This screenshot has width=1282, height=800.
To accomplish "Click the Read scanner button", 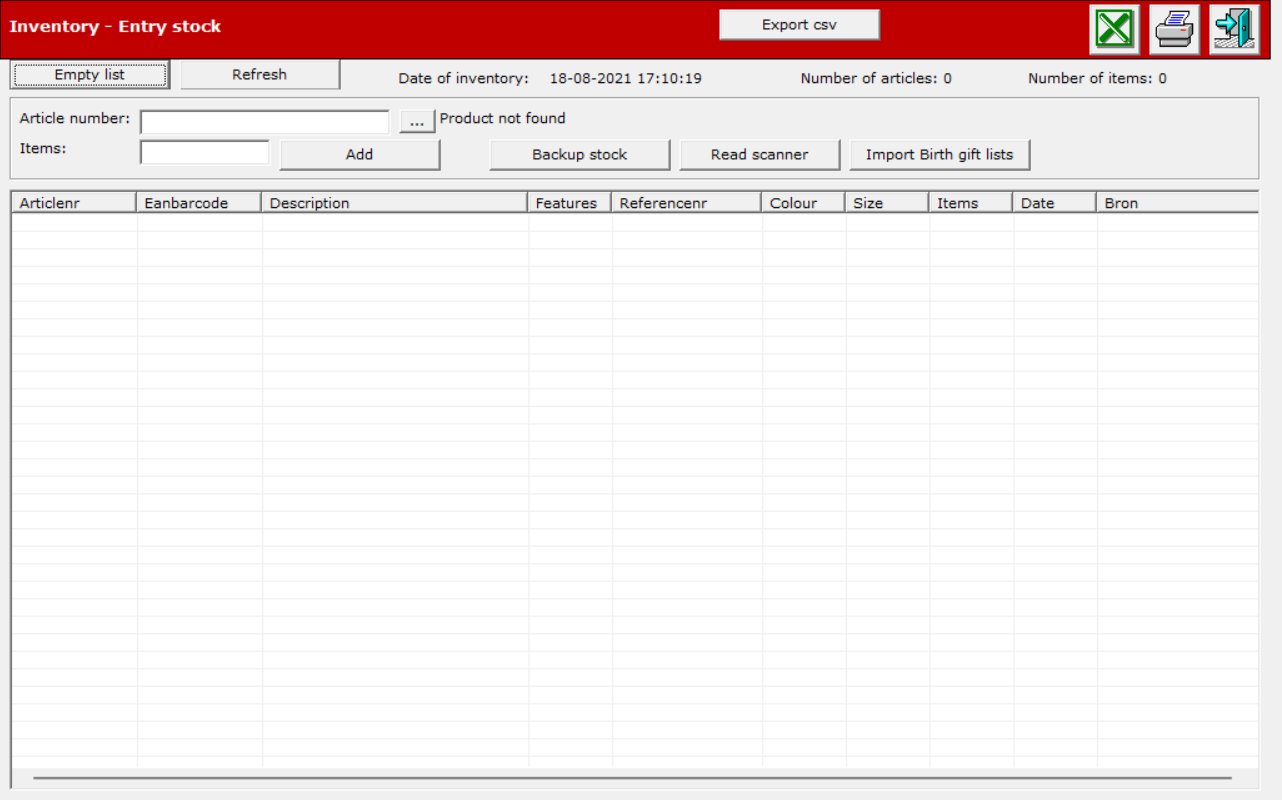I will (760, 155).
